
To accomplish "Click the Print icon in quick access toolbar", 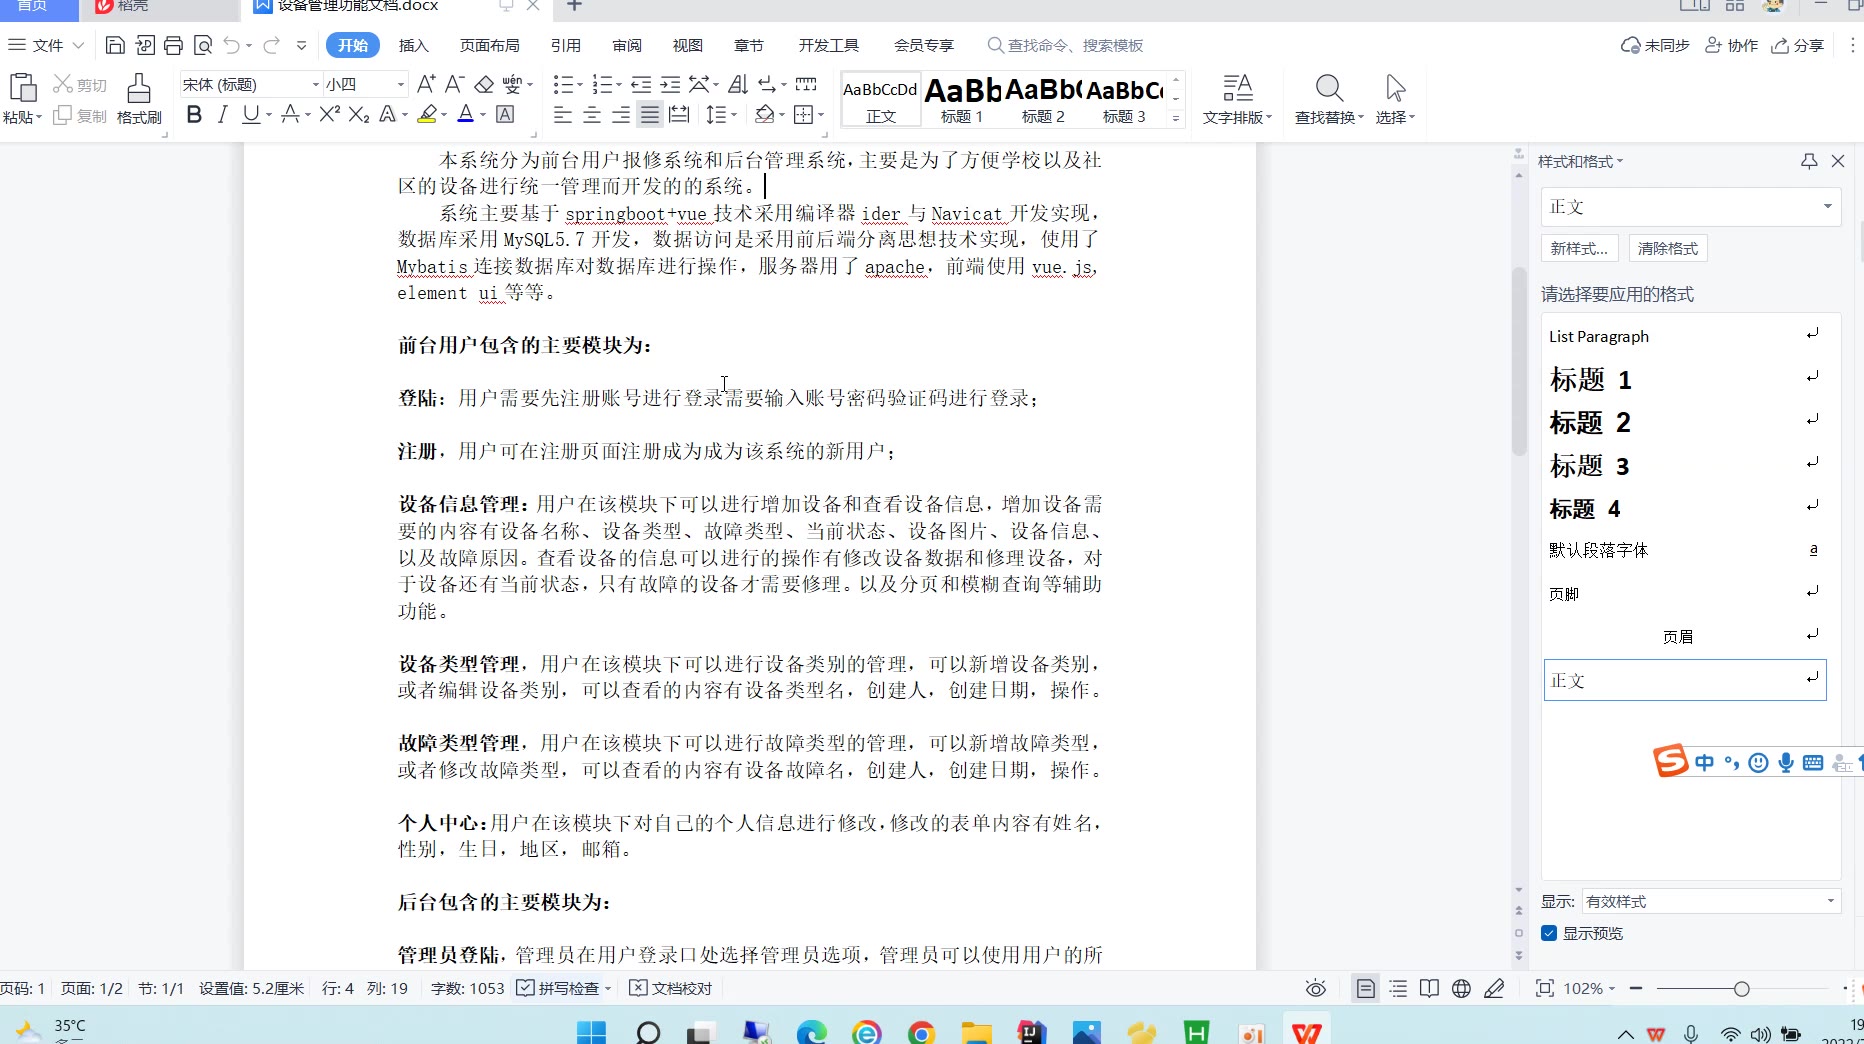I will click(173, 45).
